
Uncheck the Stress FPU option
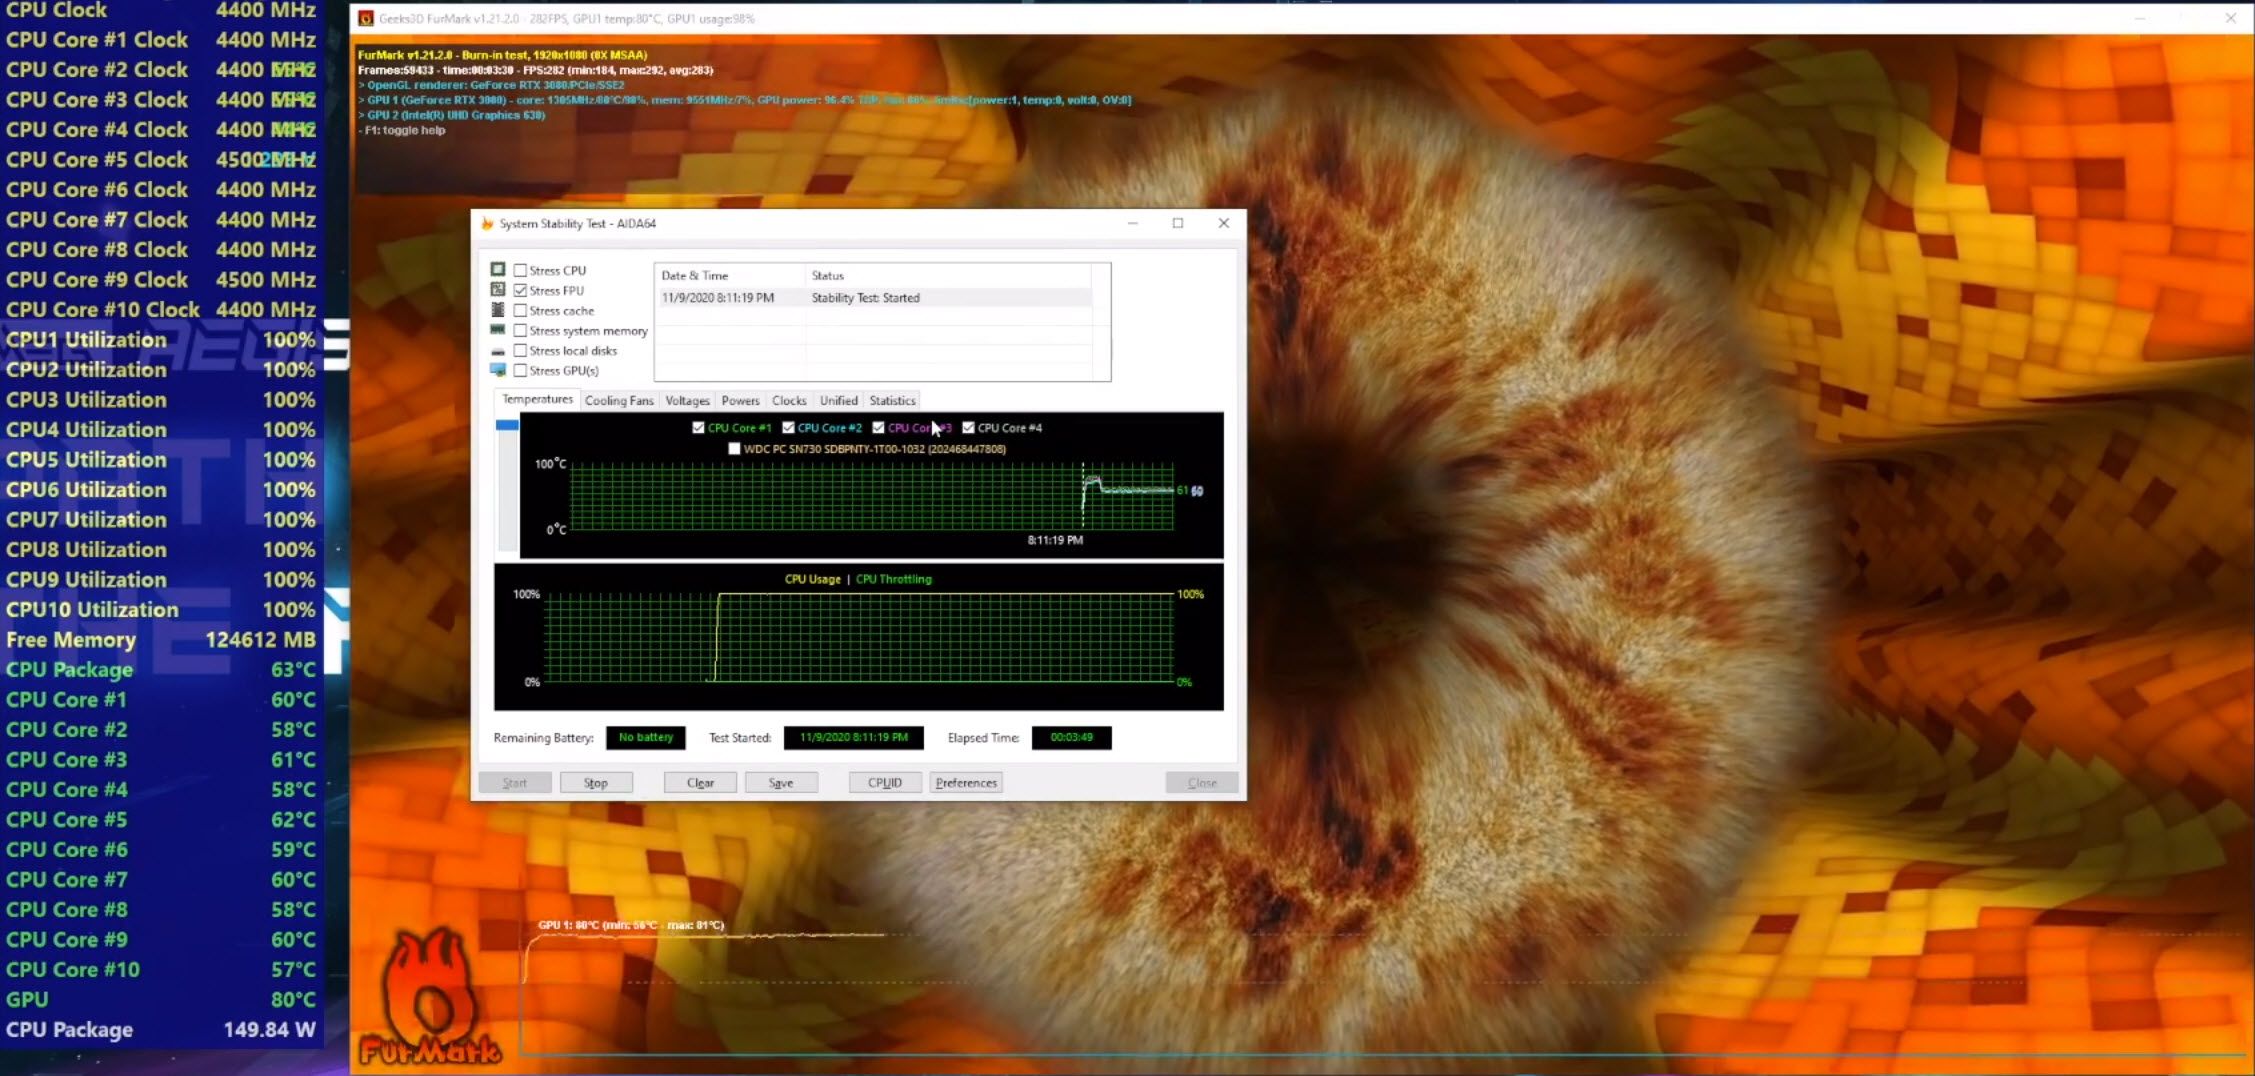point(521,291)
